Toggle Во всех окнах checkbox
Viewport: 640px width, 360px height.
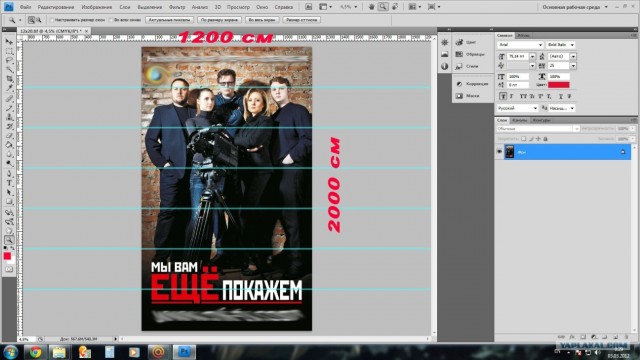pos(111,20)
